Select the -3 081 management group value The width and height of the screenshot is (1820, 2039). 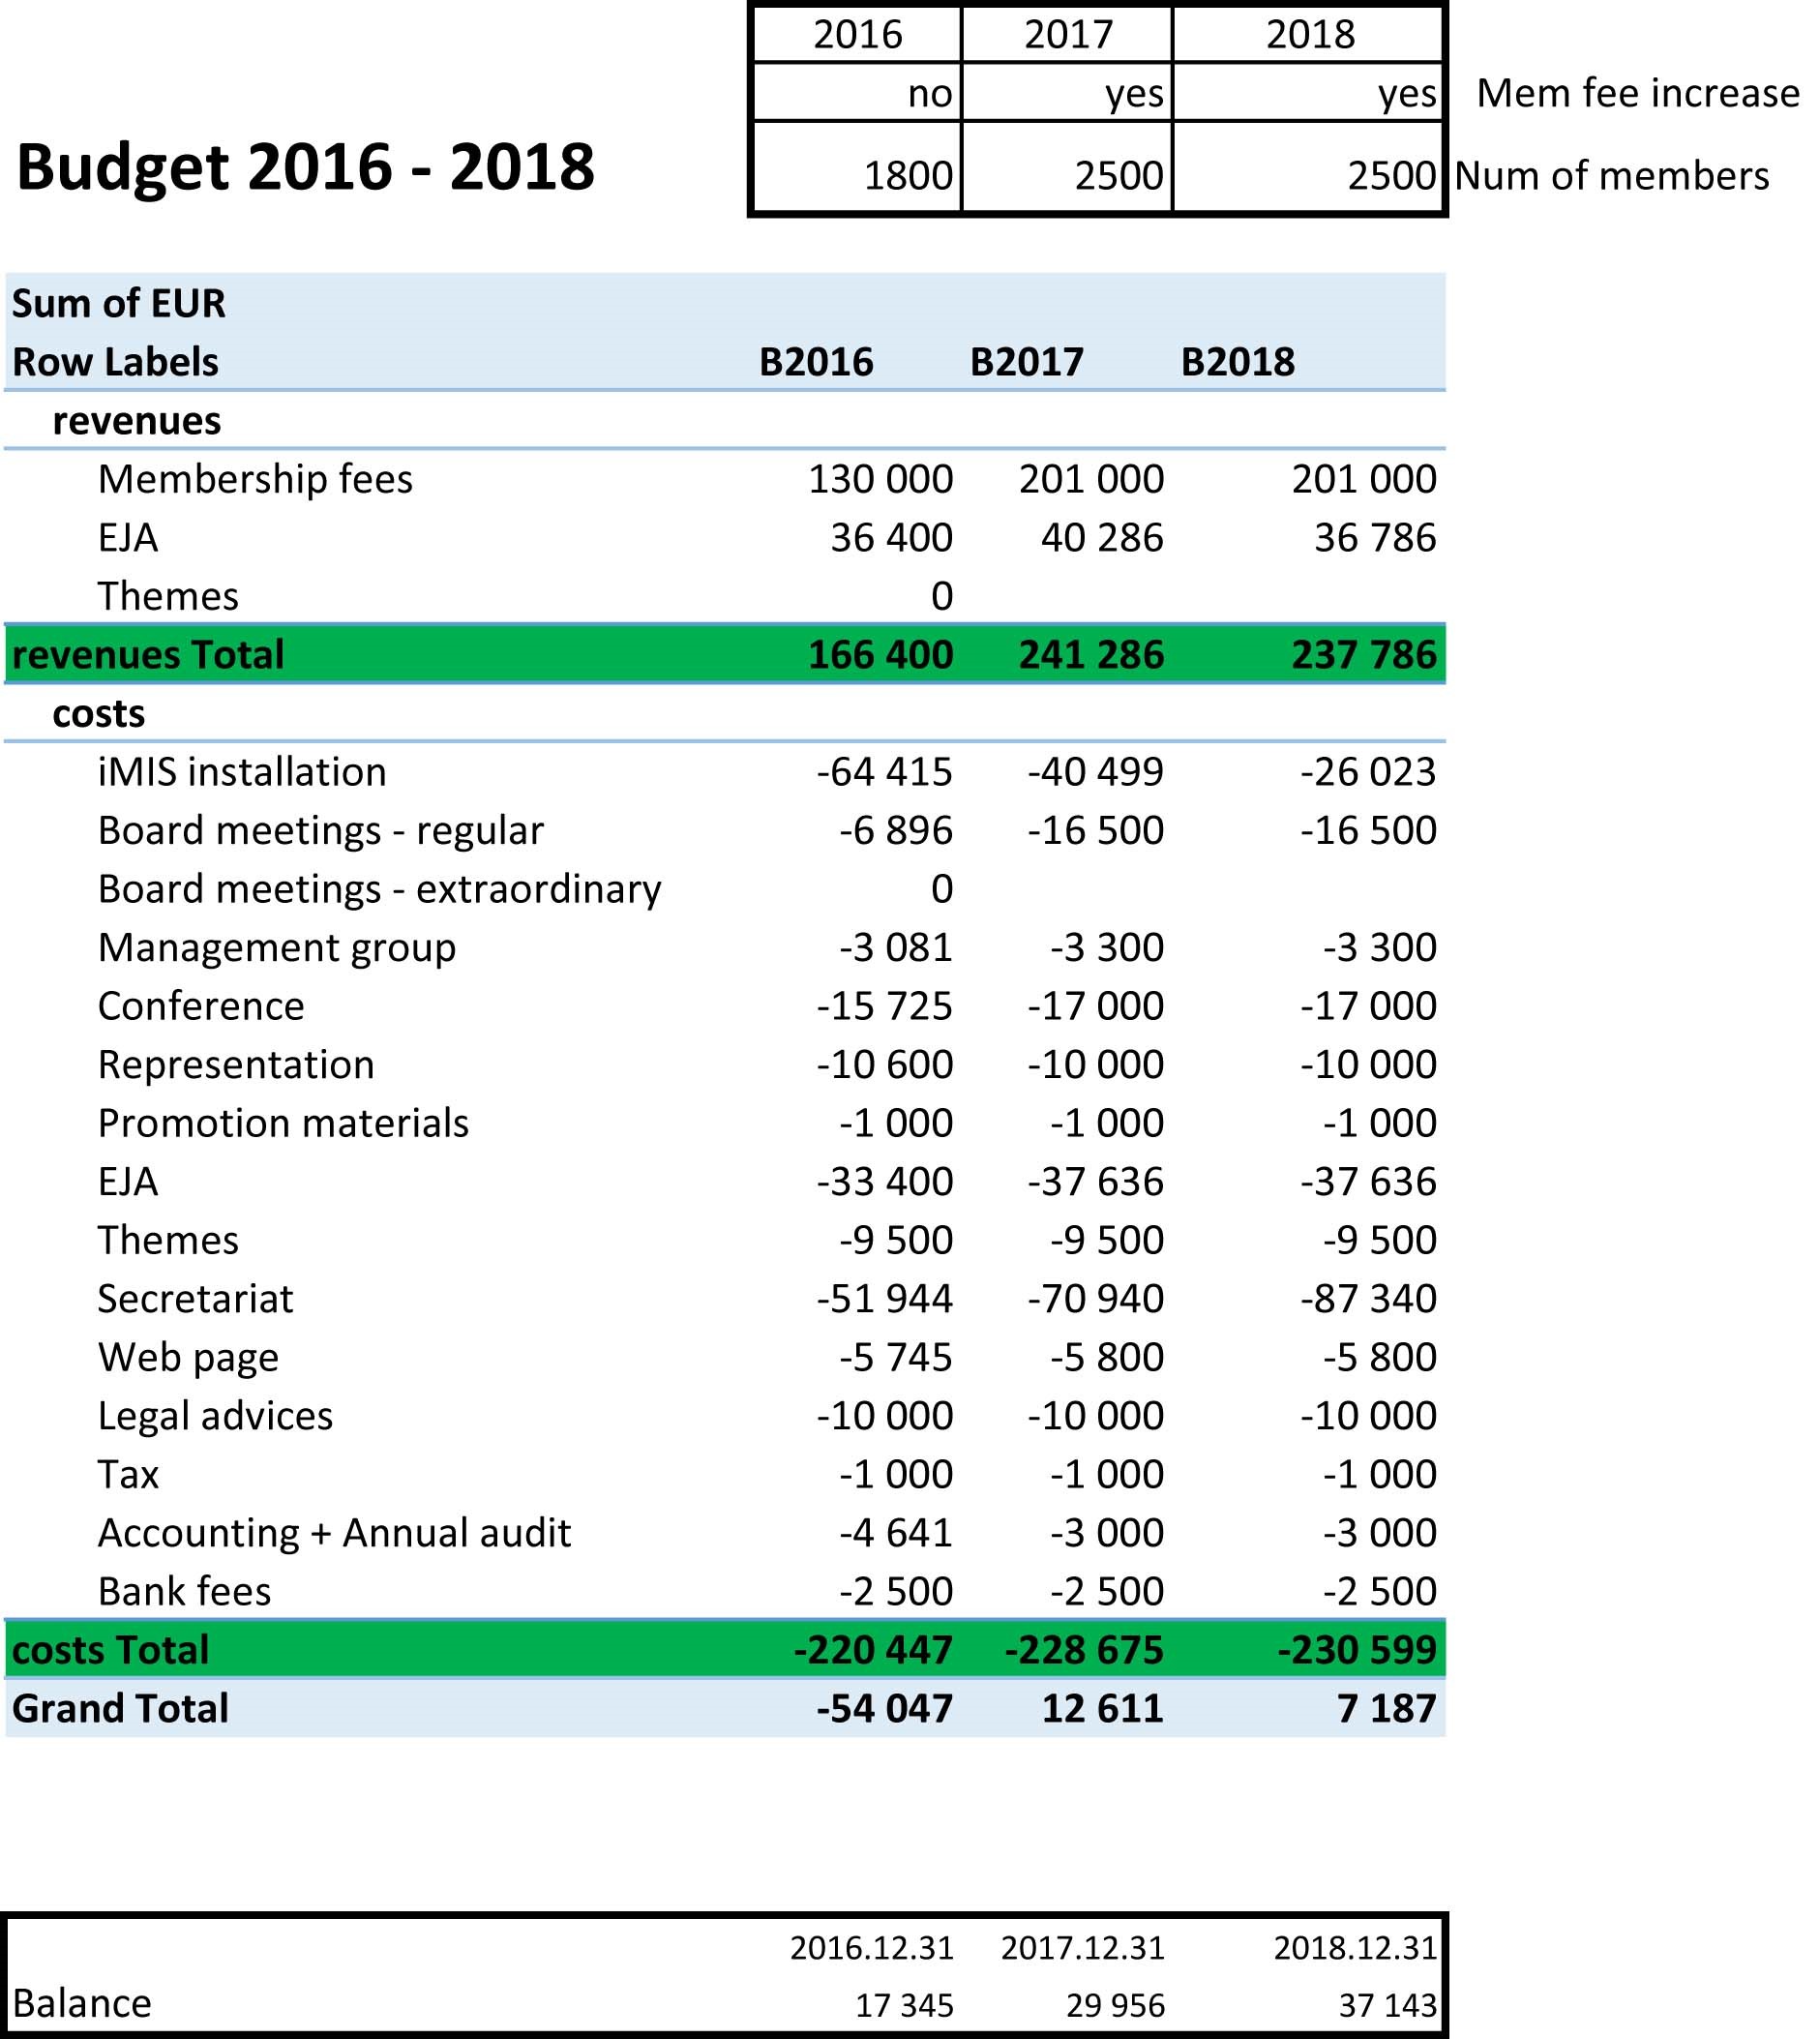click(895, 948)
